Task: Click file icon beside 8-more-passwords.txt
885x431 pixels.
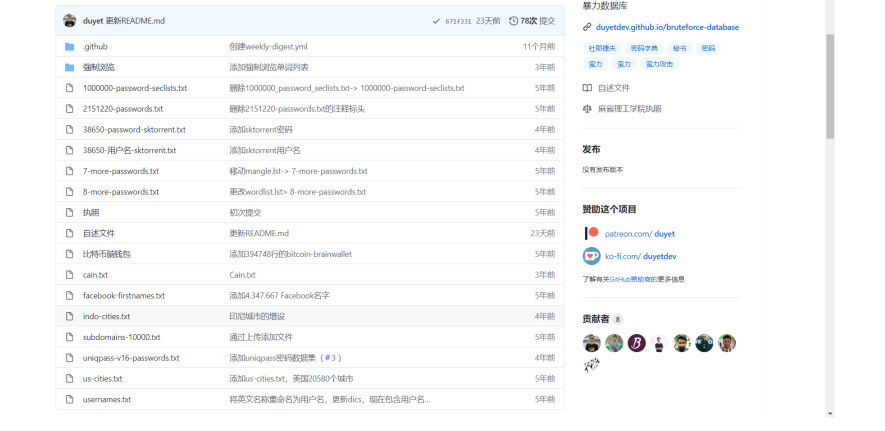Action: [x=69, y=192]
